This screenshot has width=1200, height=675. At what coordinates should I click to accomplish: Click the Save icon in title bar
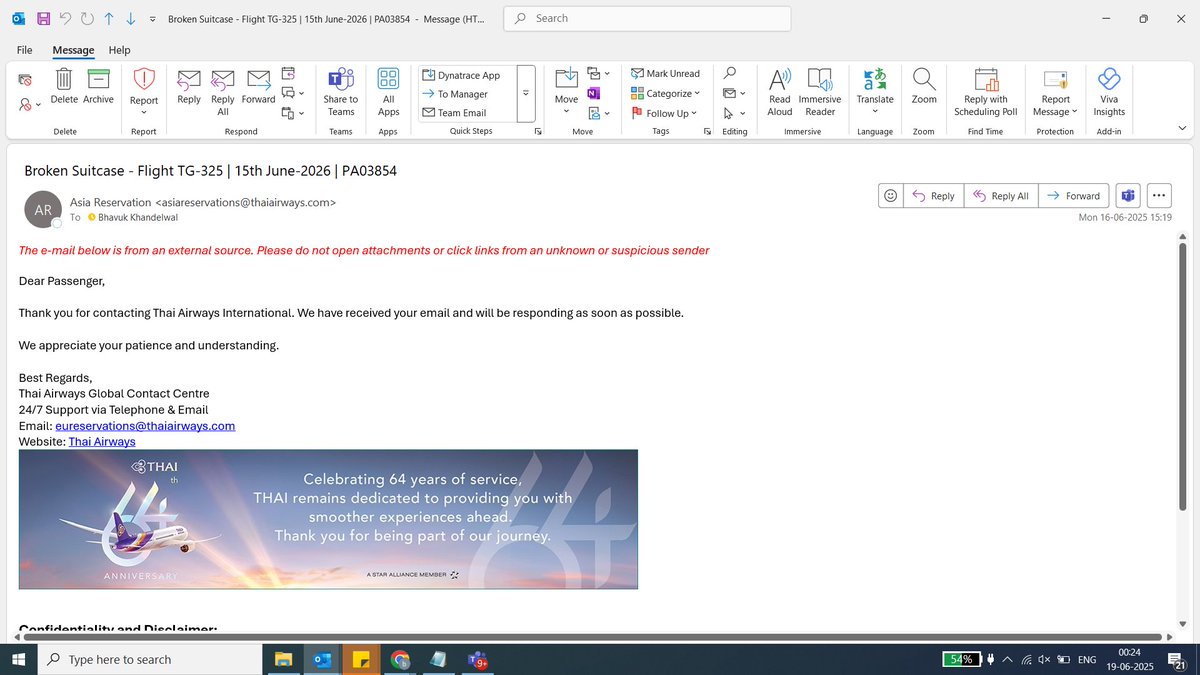coord(43,18)
